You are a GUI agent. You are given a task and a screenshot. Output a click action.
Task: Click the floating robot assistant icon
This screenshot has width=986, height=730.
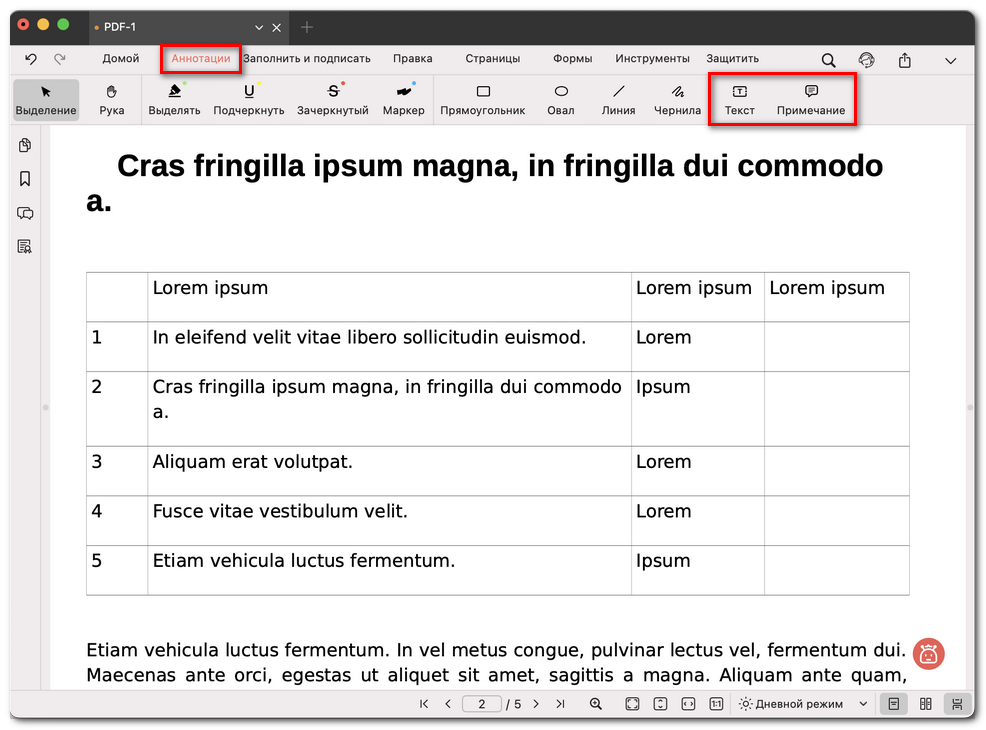(928, 654)
